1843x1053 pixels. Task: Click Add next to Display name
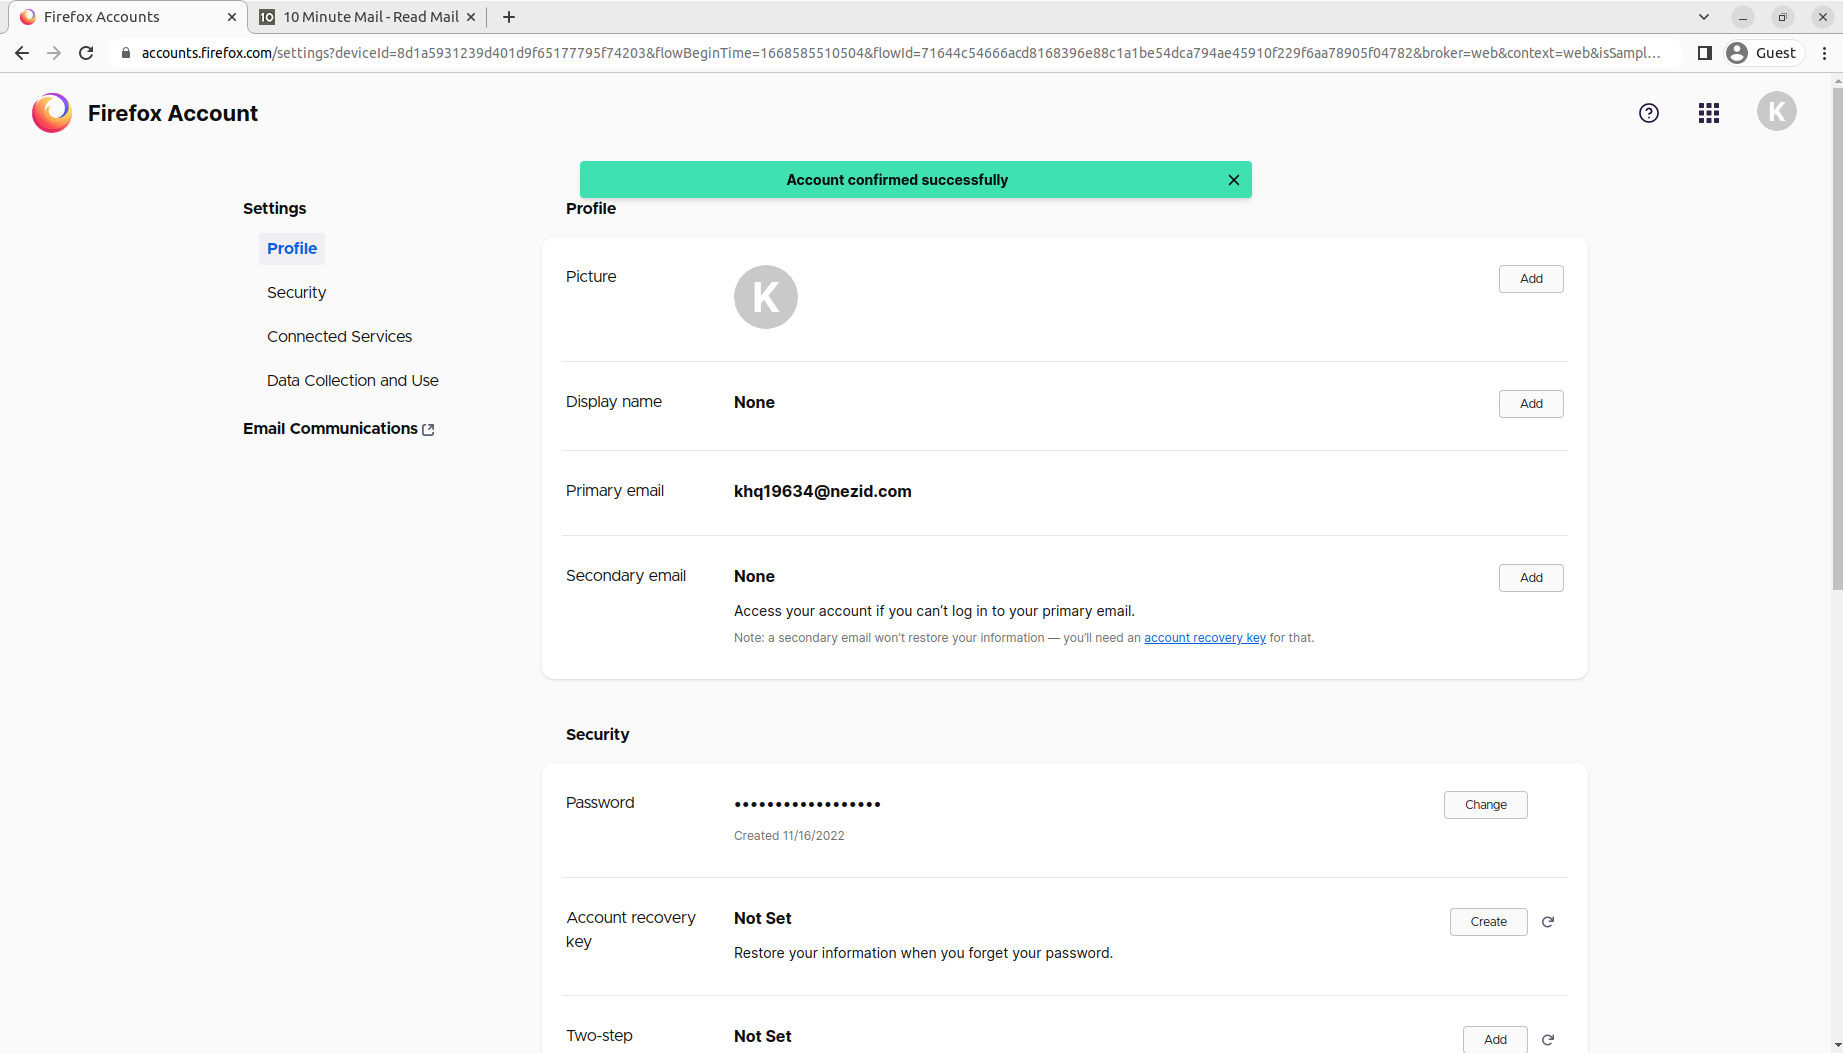coord(1531,404)
